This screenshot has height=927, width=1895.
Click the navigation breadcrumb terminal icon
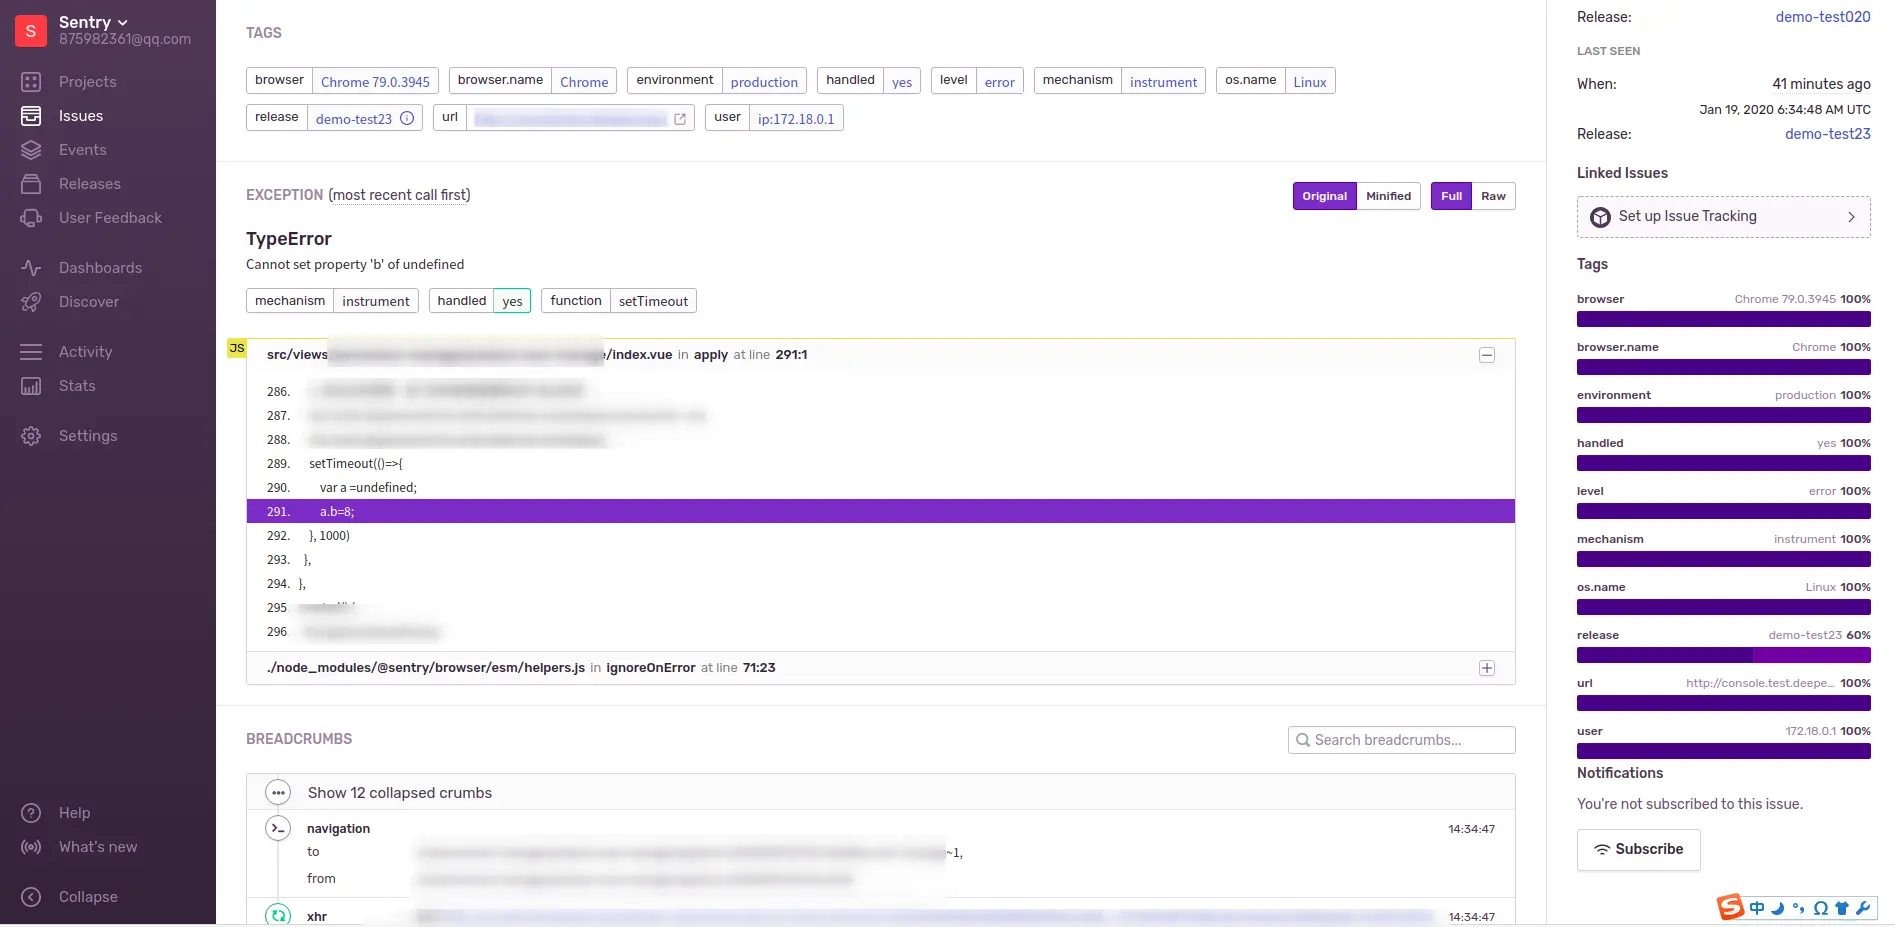tap(278, 829)
